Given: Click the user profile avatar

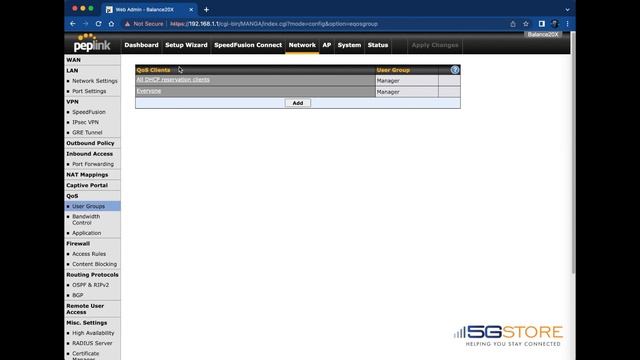Looking at the screenshot, I should tap(554, 24).
